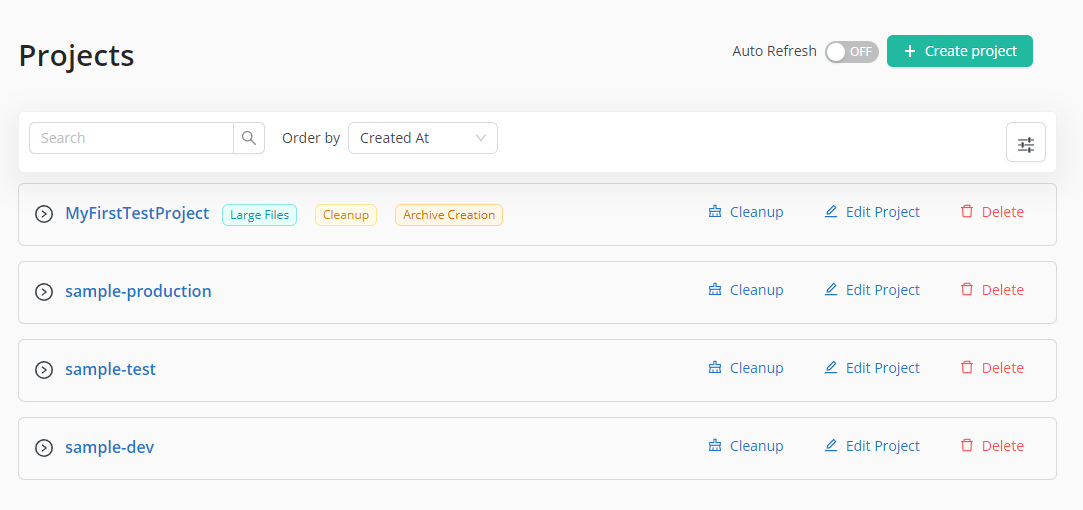Screen dimensions: 1083x510
Task: Open the filter settings sliders icon
Action: 1025,143
